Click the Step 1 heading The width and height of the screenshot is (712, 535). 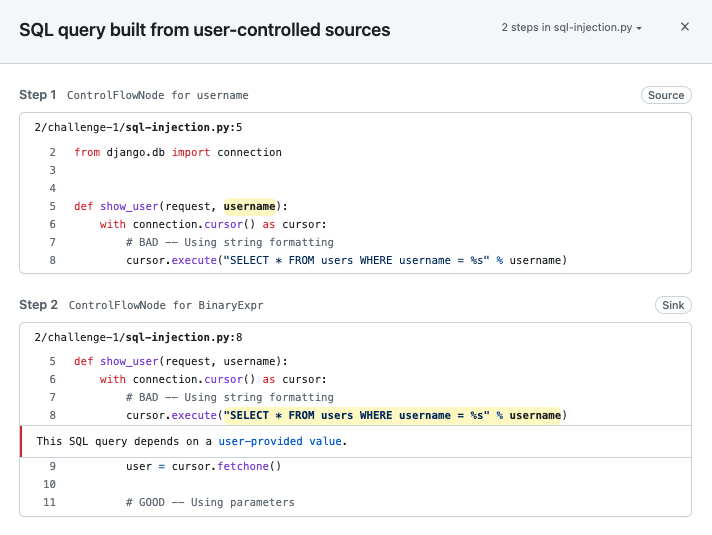[38, 95]
